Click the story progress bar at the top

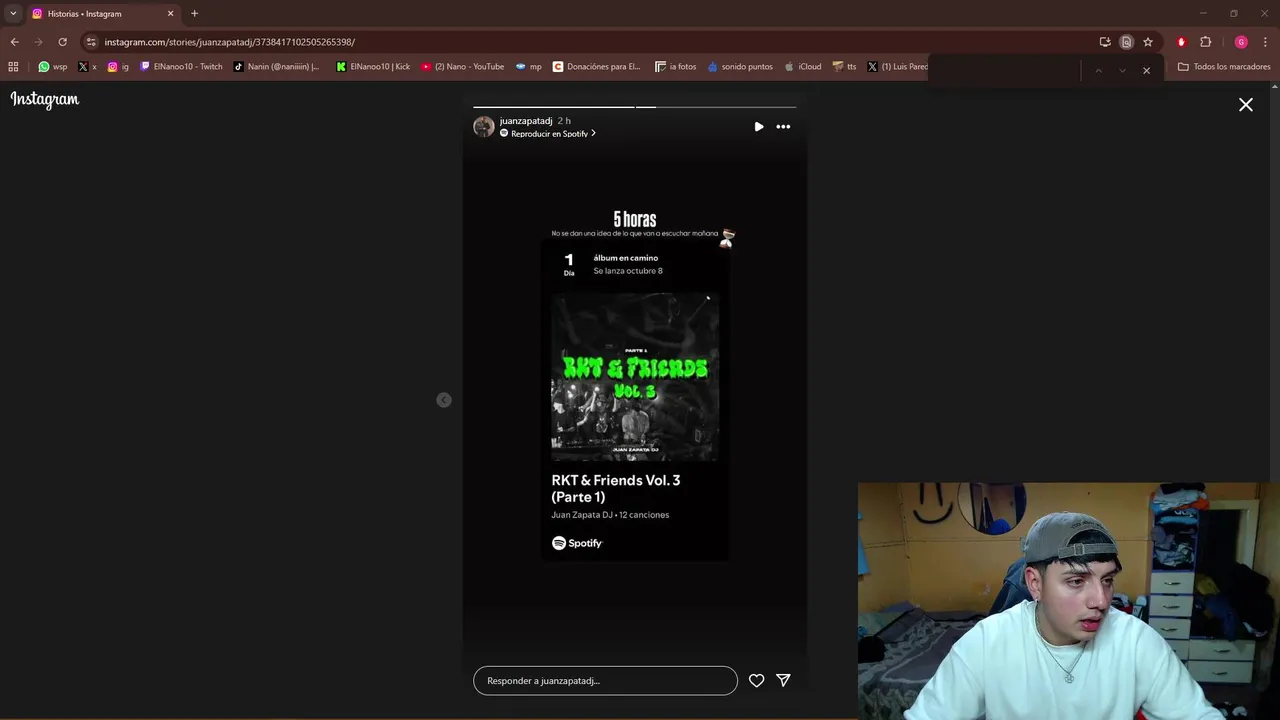point(635,106)
